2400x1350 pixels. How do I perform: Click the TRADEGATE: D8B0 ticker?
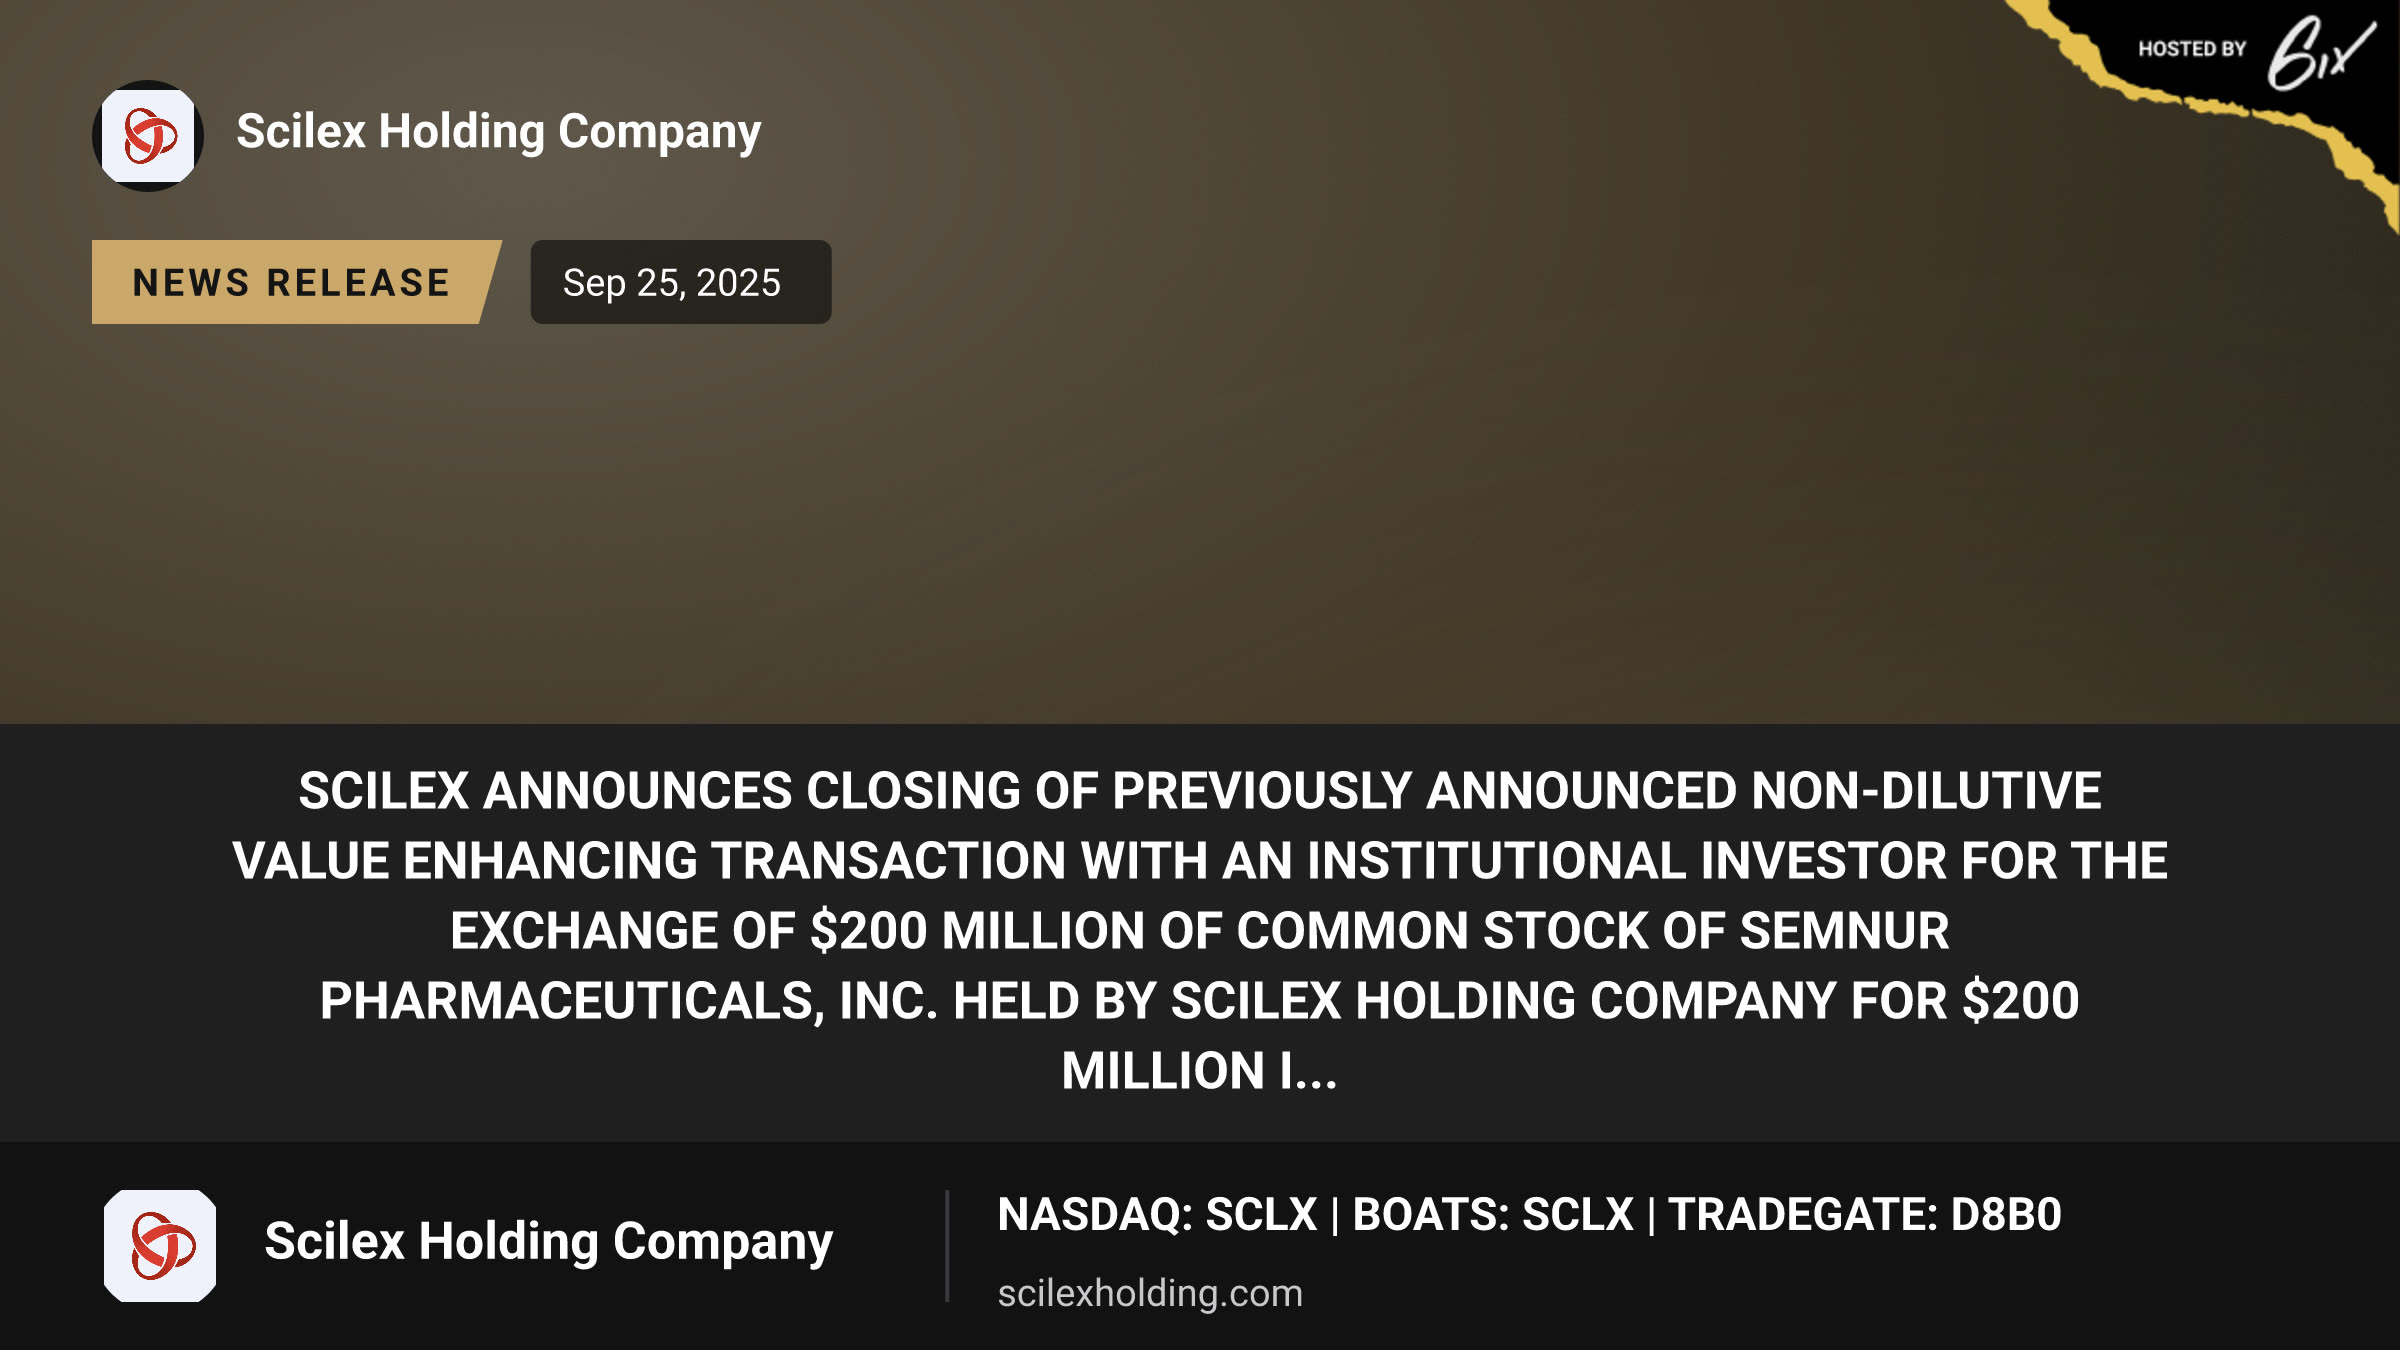1864,1215
